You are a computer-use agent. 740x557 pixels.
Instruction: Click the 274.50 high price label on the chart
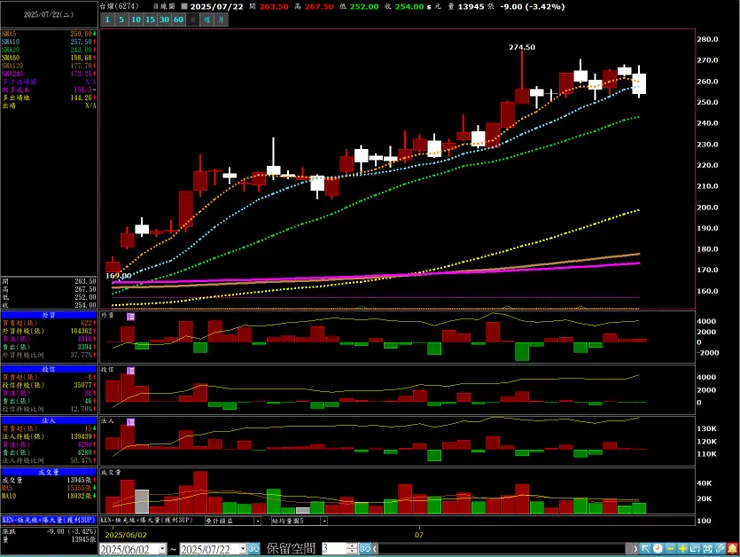522,47
